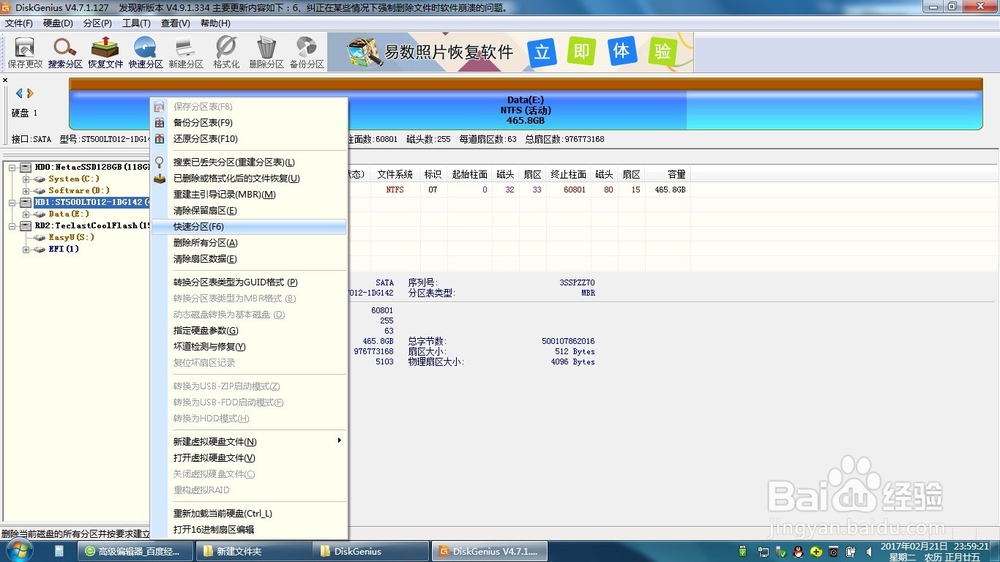Choose 指定硬盘参数 menu entry
Viewport: 1000px width, 562px height.
[x=249, y=330]
